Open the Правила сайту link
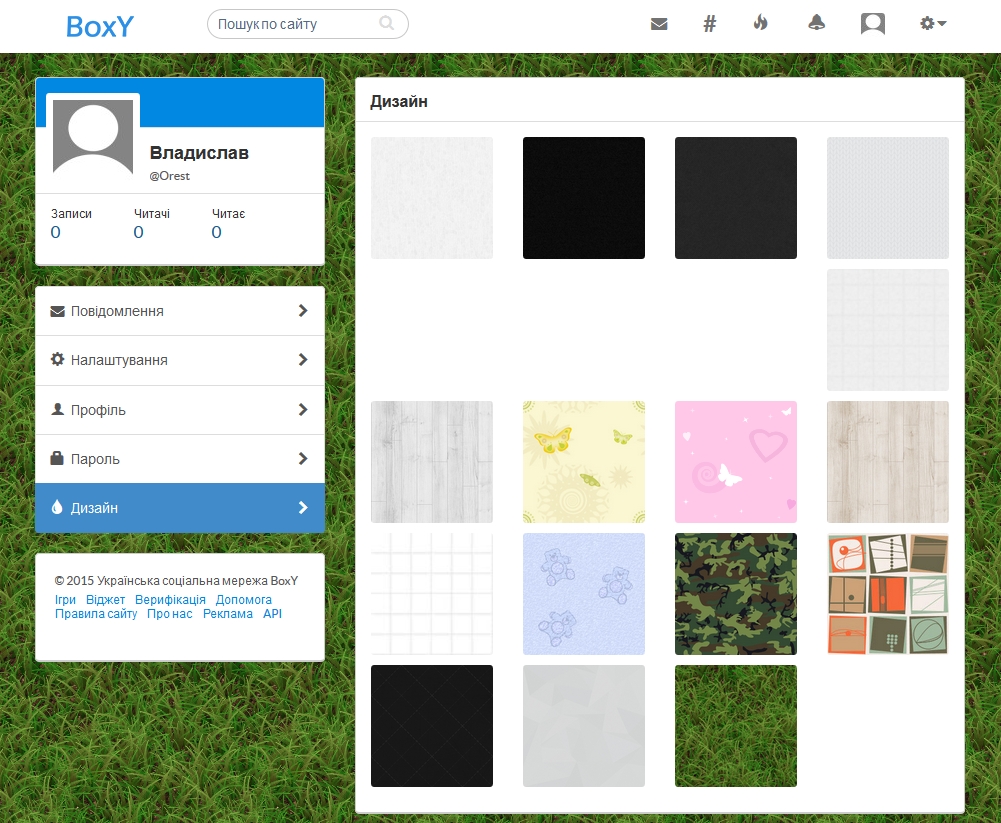 pyautogui.click(x=96, y=614)
